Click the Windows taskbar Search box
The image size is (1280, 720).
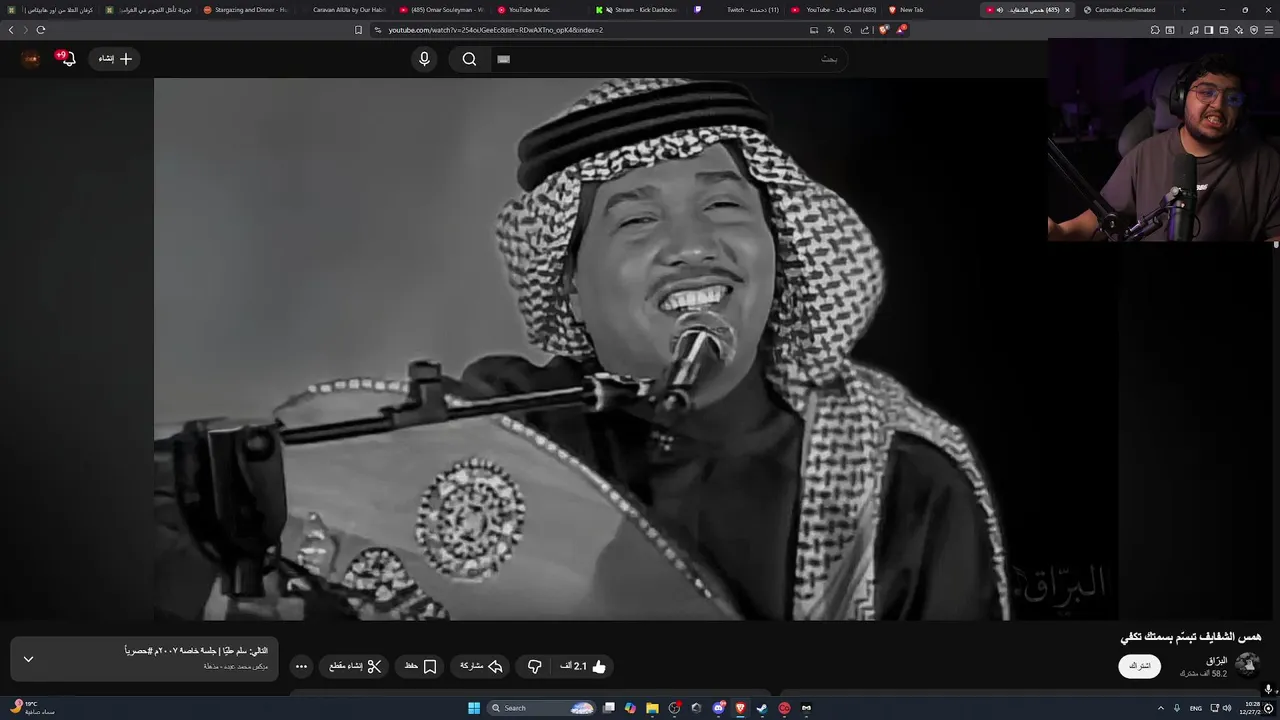pyautogui.click(x=541, y=708)
